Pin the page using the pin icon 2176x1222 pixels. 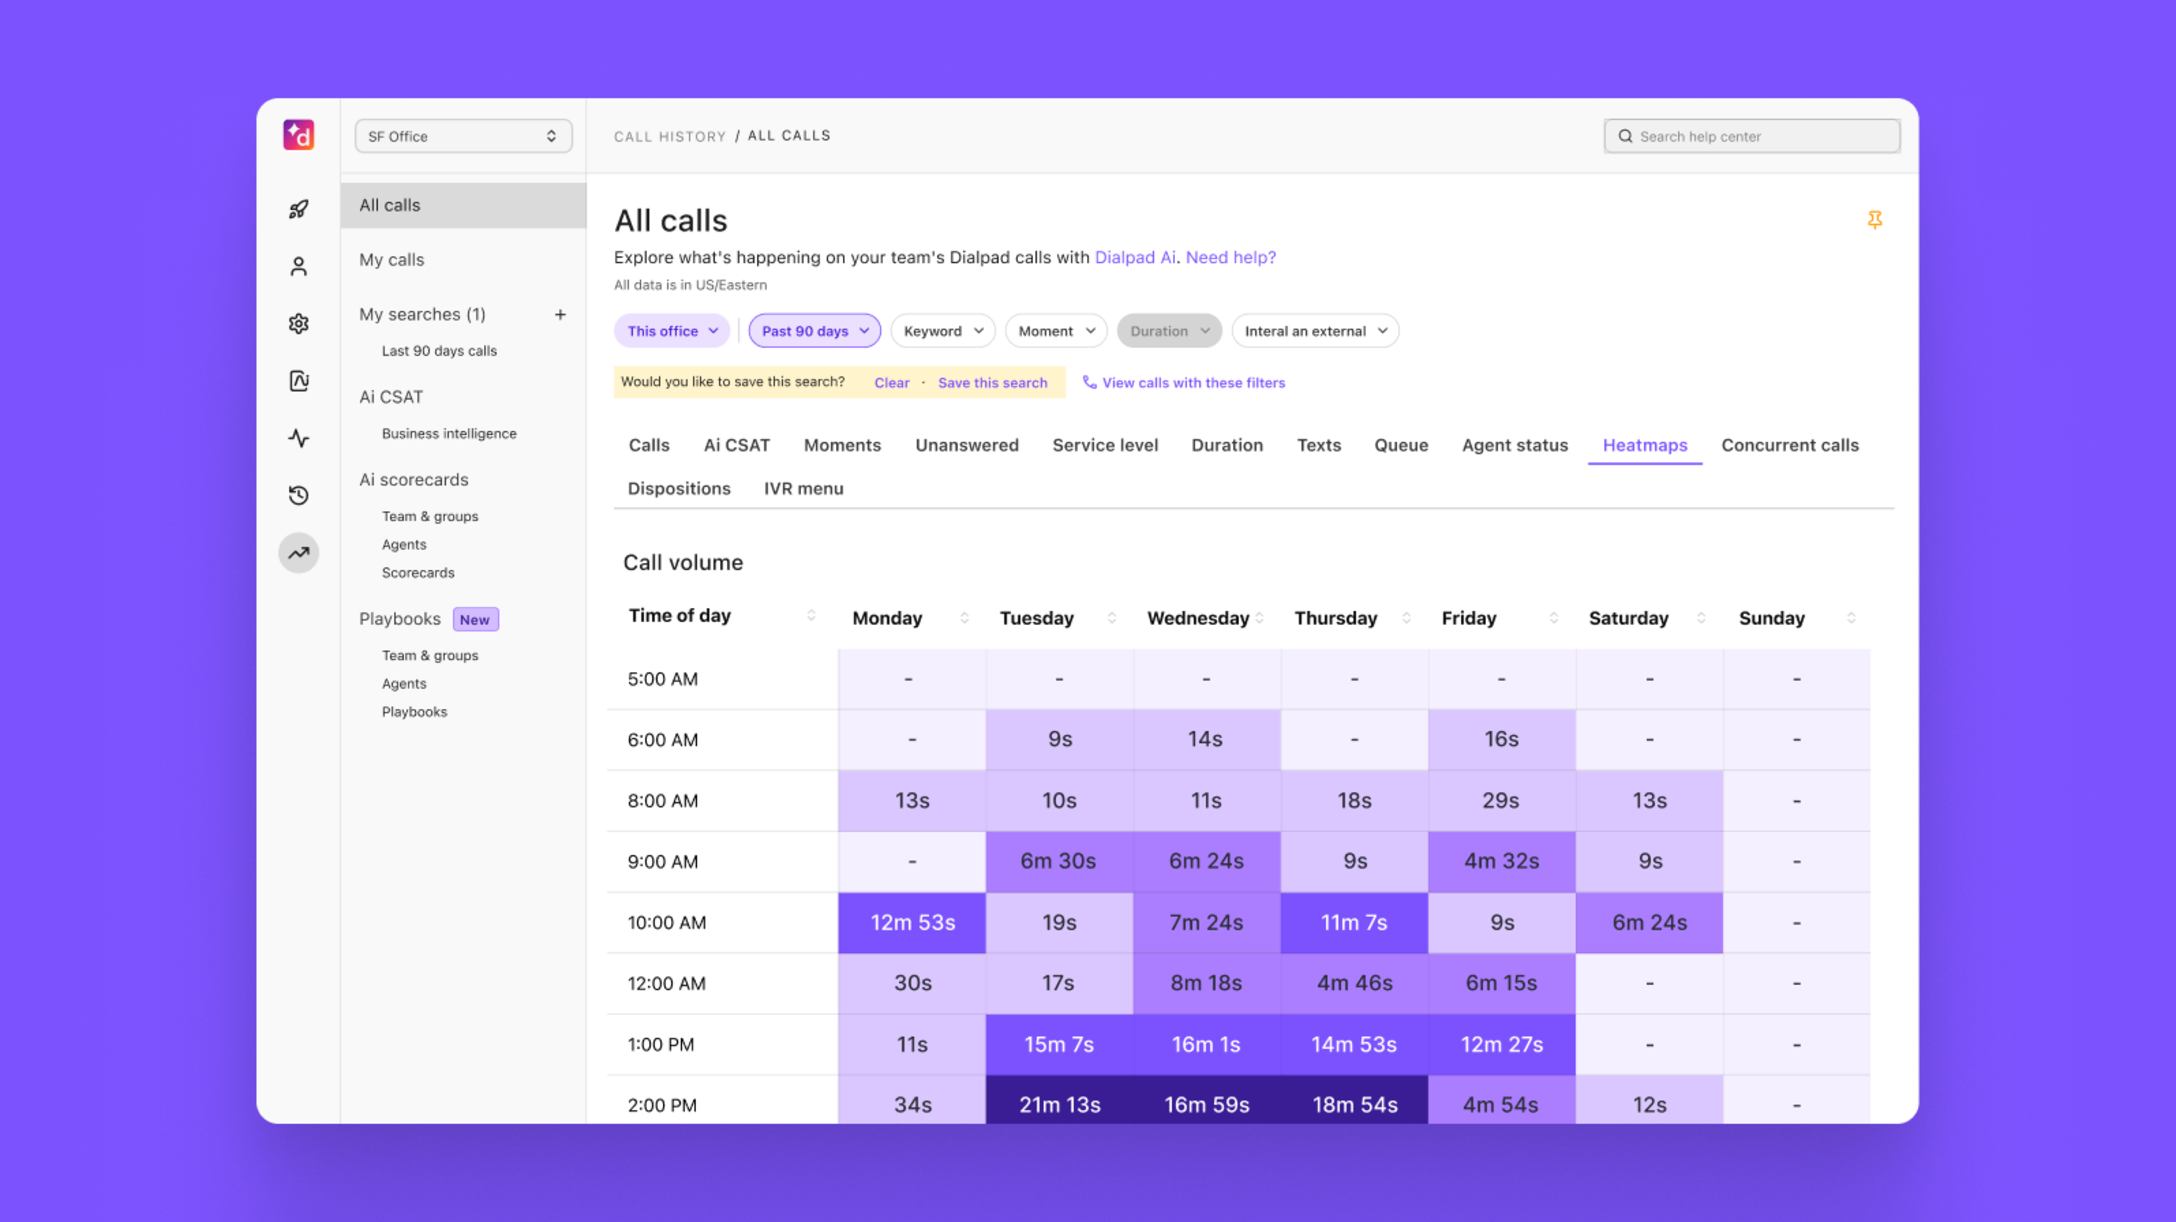[1875, 219]
